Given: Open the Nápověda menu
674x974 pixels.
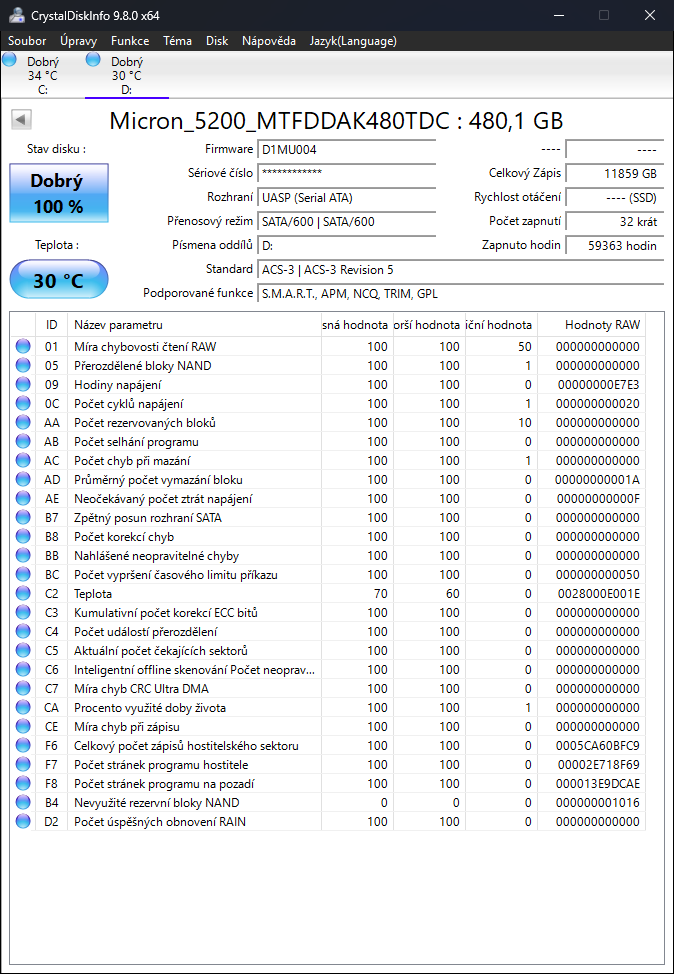Looking at the screenshot, I should click(269, 41).
